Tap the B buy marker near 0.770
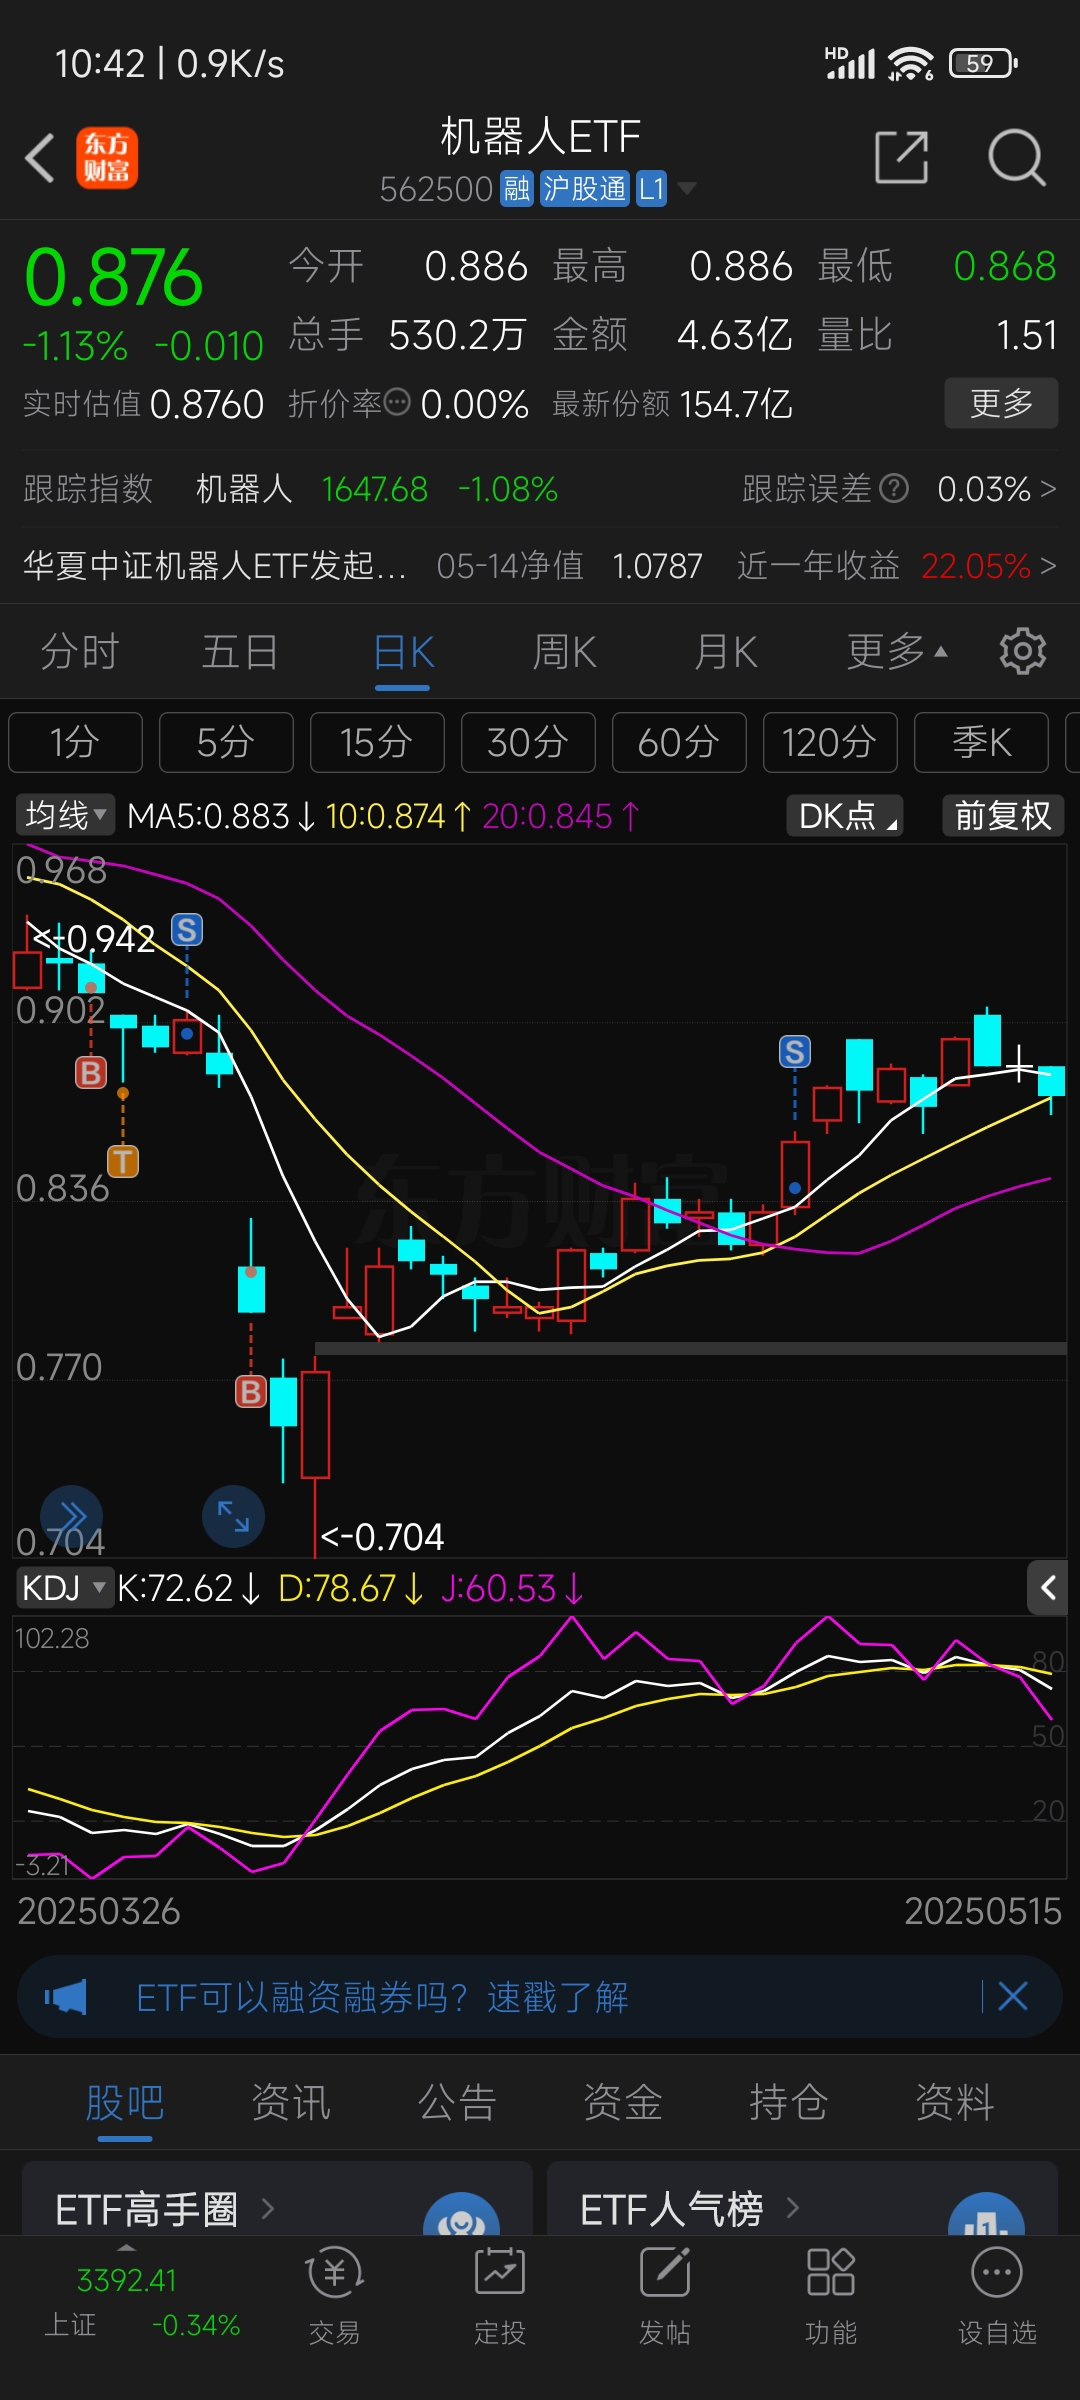Image resolution: width=1080 pixels, height=2400 pixels. tap(251, 1391)
